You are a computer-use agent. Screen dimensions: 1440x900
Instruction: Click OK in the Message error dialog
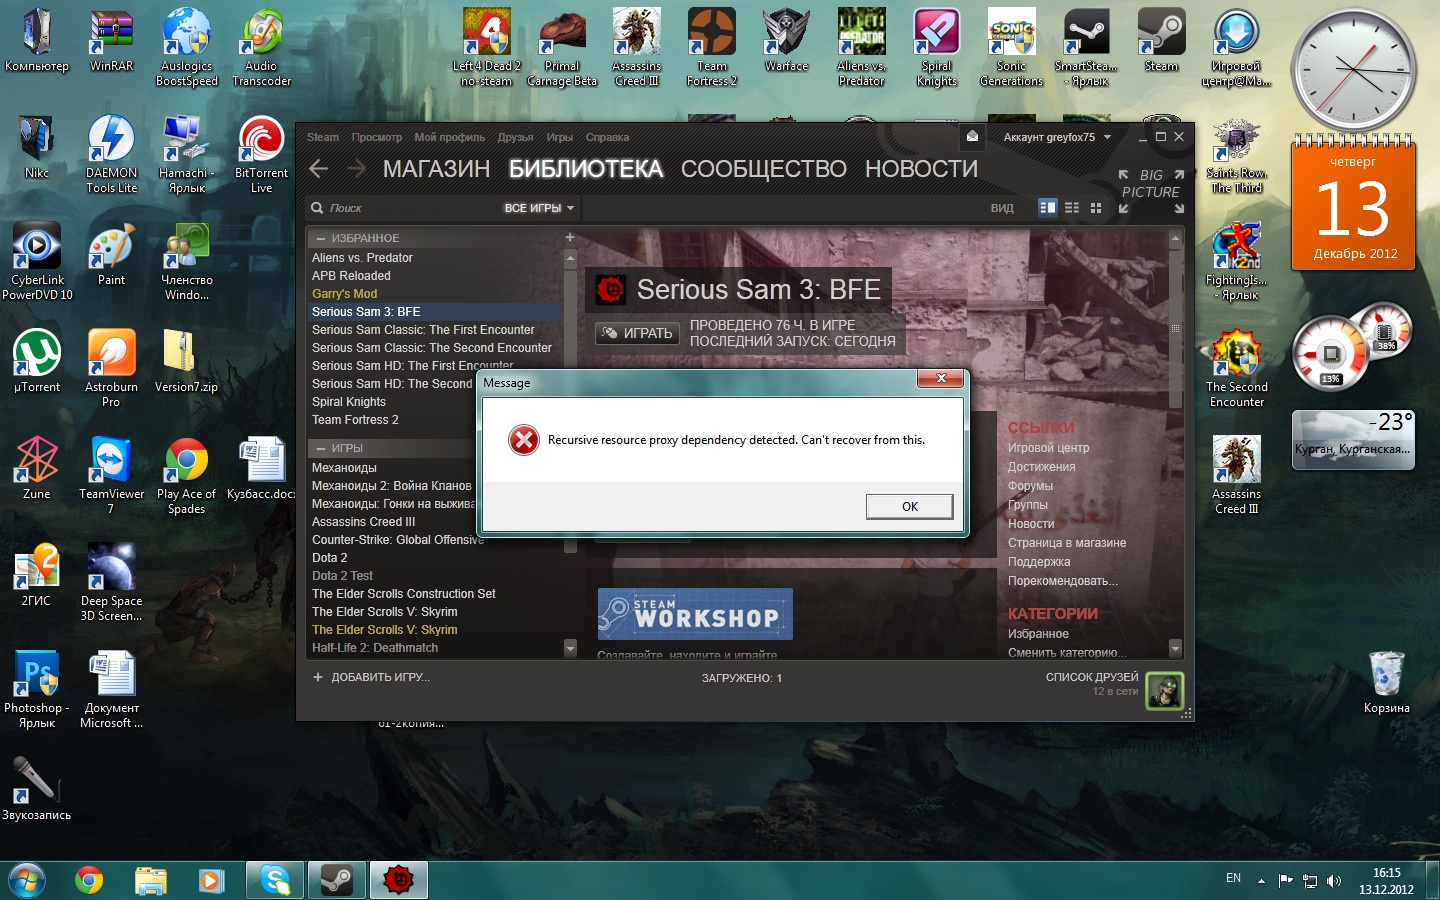pyautogui.click(x=909, y=507)
